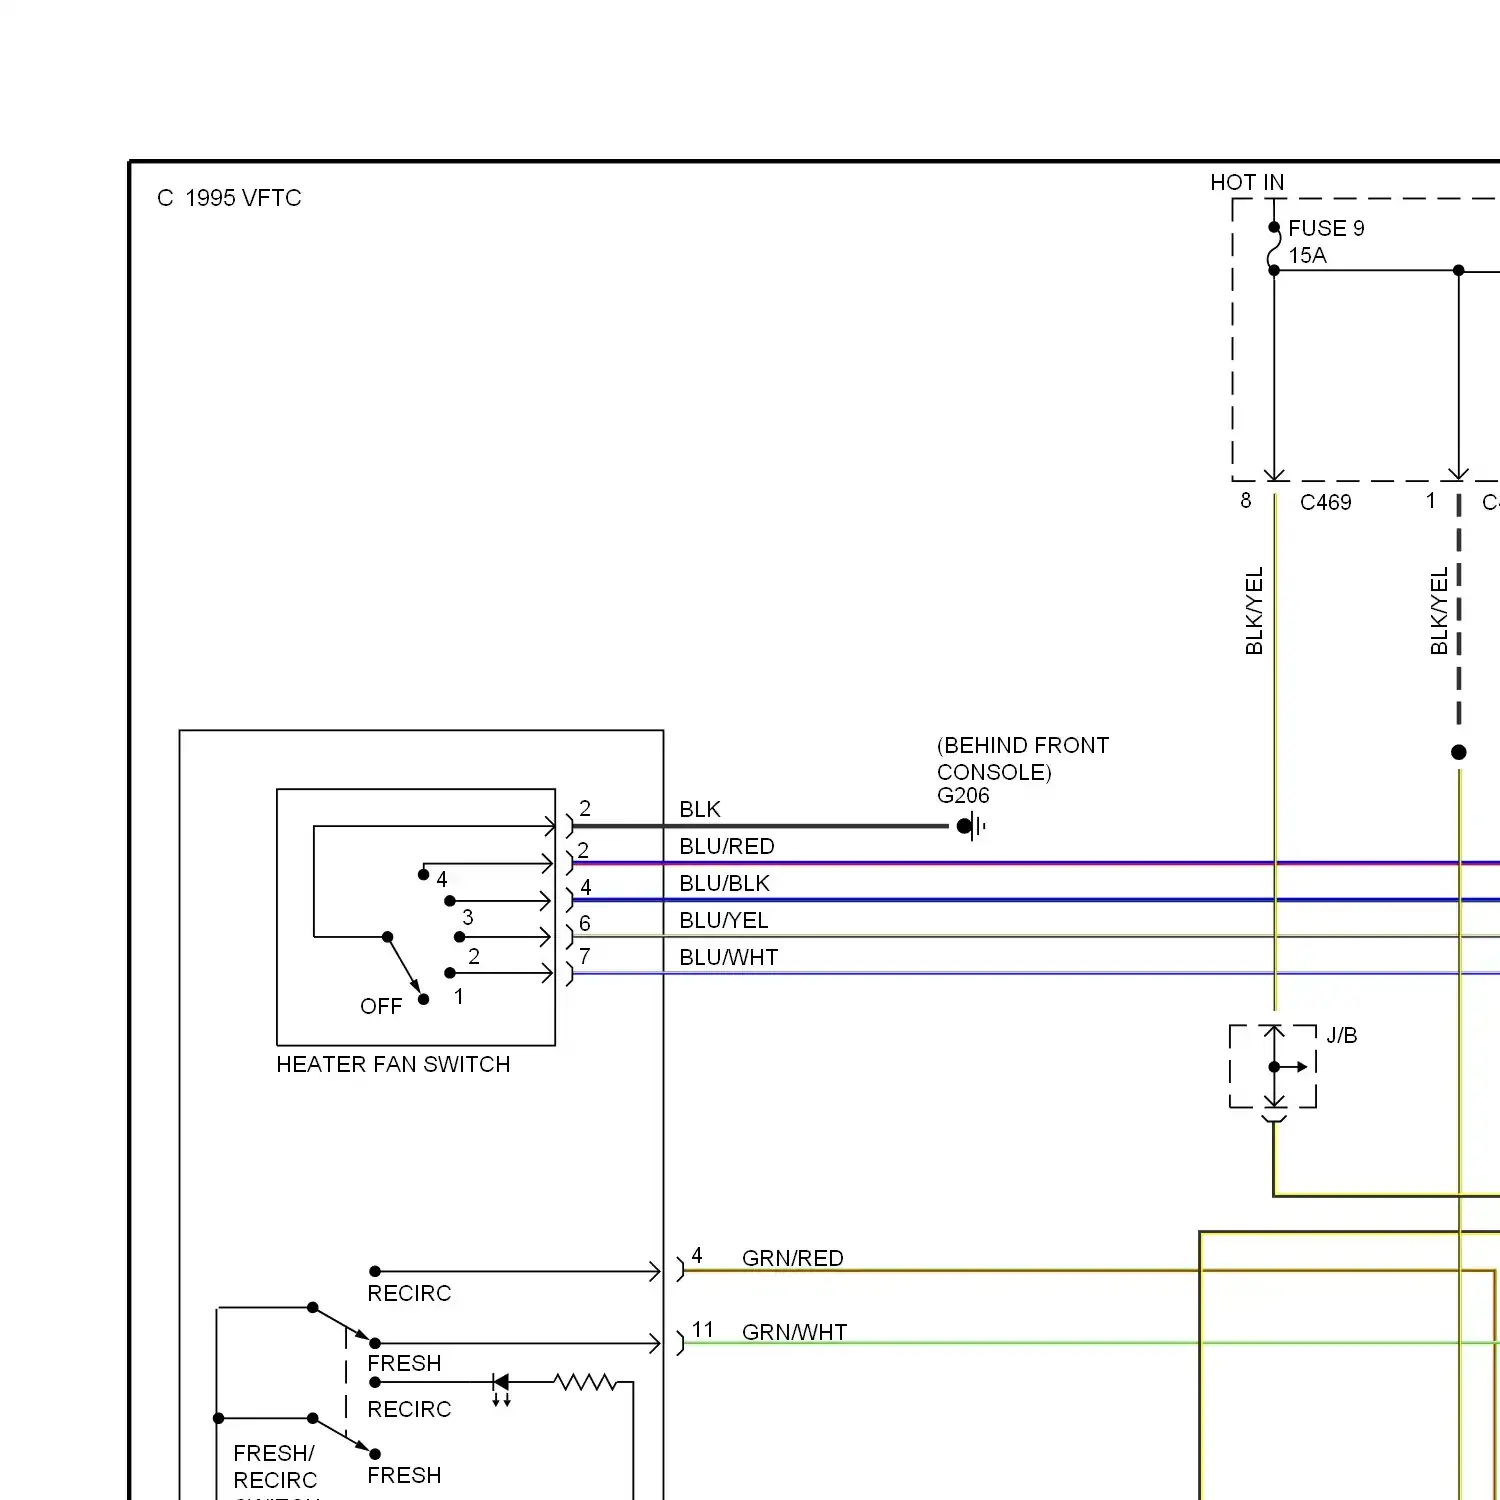The width and height of the screenshot is (1500, 1500).
Task: Select the "C469" connector label
Action: [x=1325, y=502]
